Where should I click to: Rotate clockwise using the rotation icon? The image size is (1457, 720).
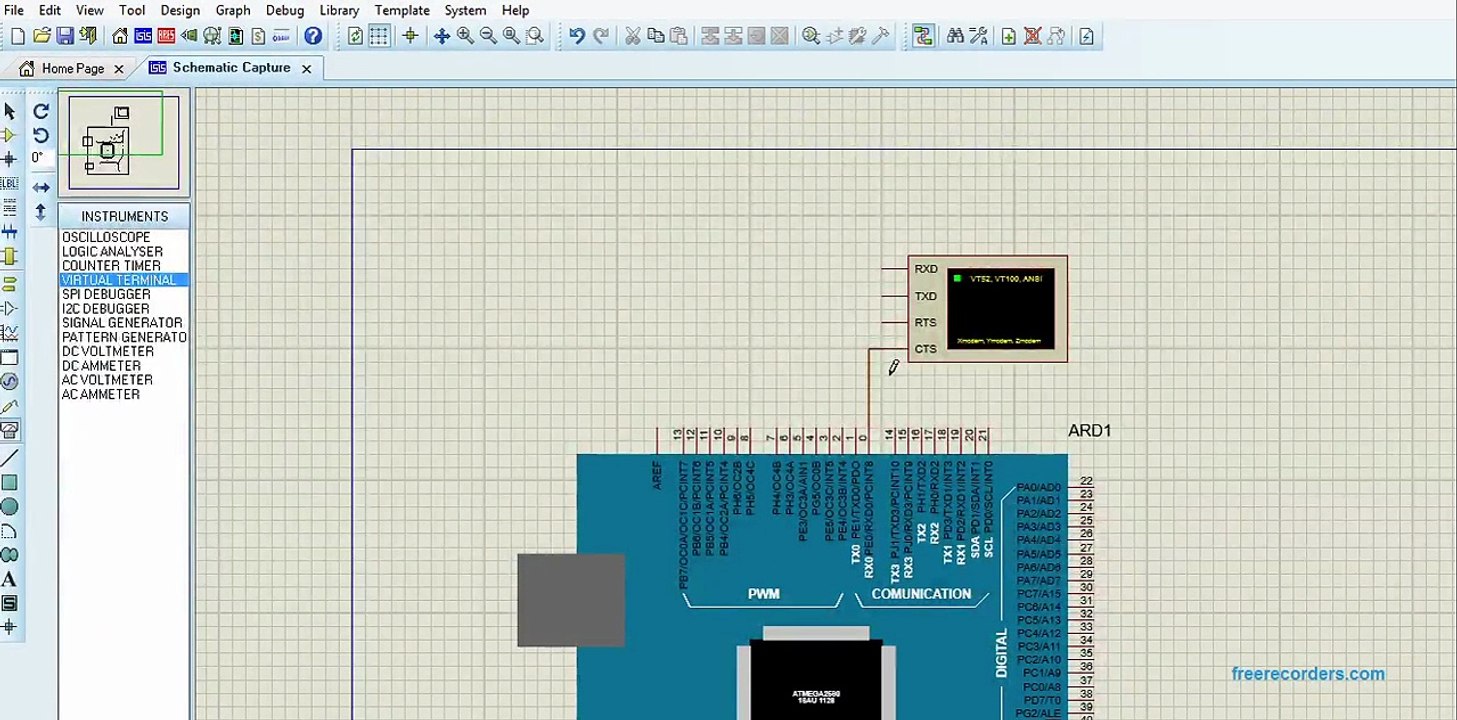click(x=41, y=112)
